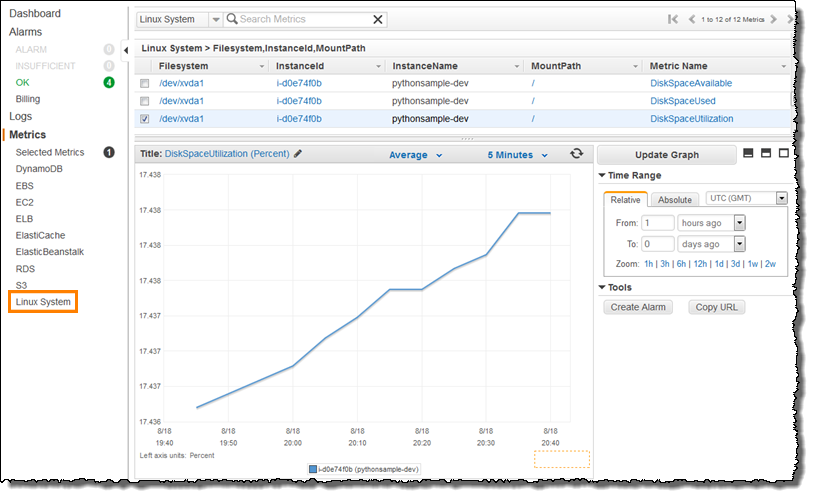Click the pencil icon to edit graph title
815x498 pixels.
(298, 155)
